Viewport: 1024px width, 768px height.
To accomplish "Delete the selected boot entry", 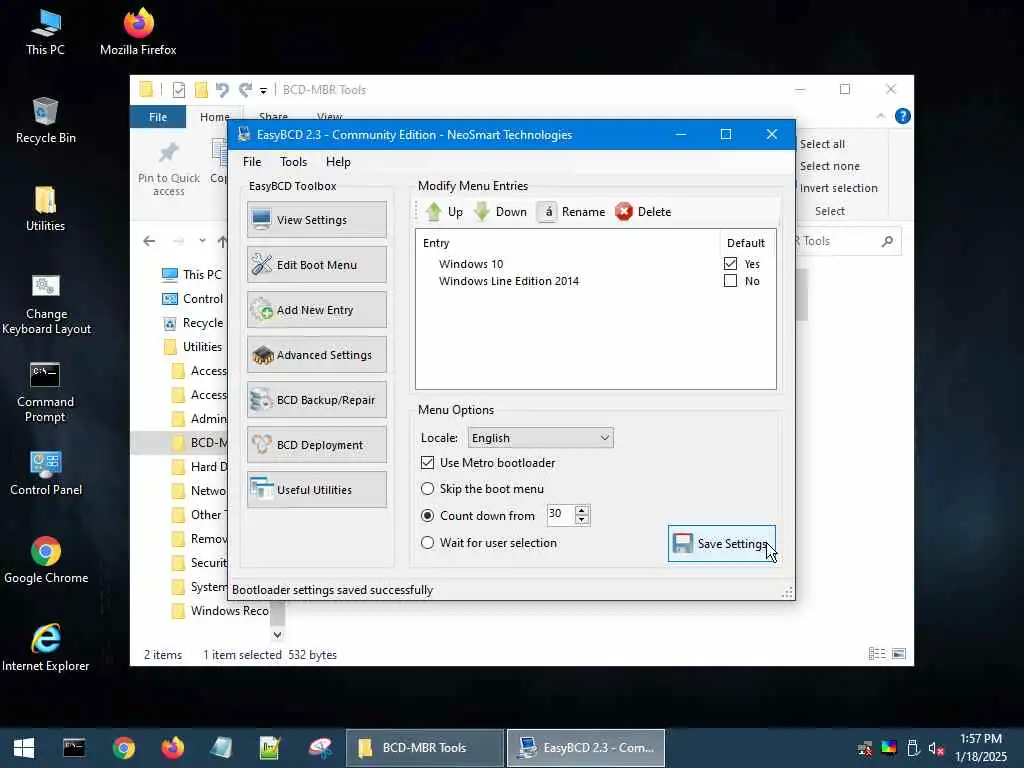I will click(x=643, y=212).
